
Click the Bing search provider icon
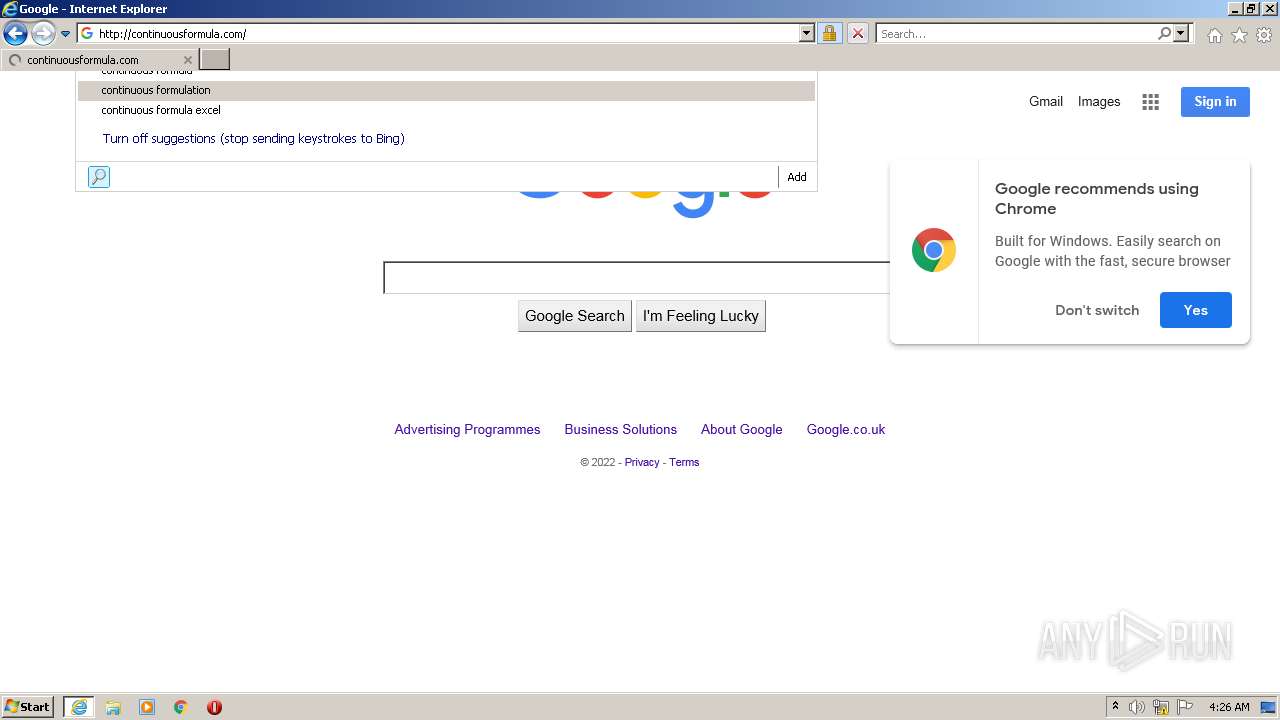coord(99,177)
